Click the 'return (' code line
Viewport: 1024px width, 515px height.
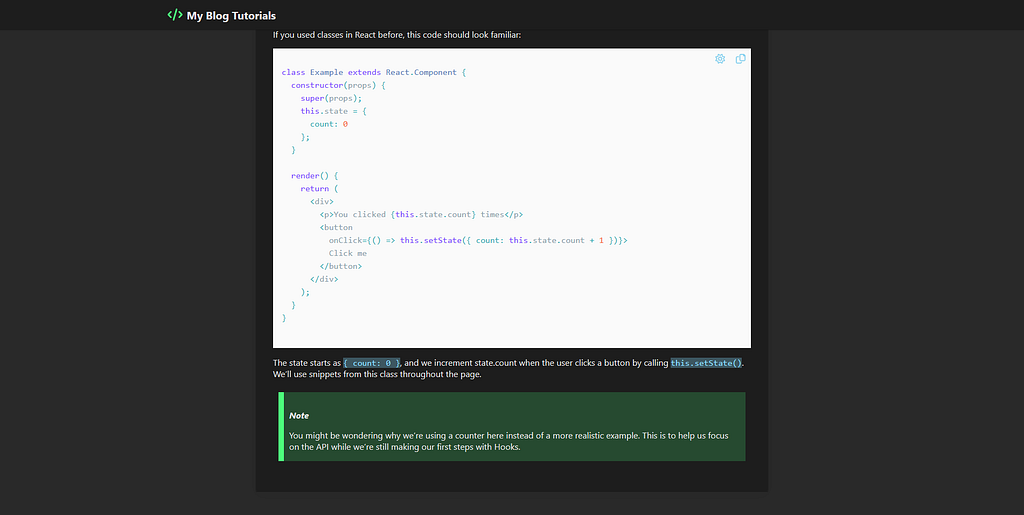point(319,189)
